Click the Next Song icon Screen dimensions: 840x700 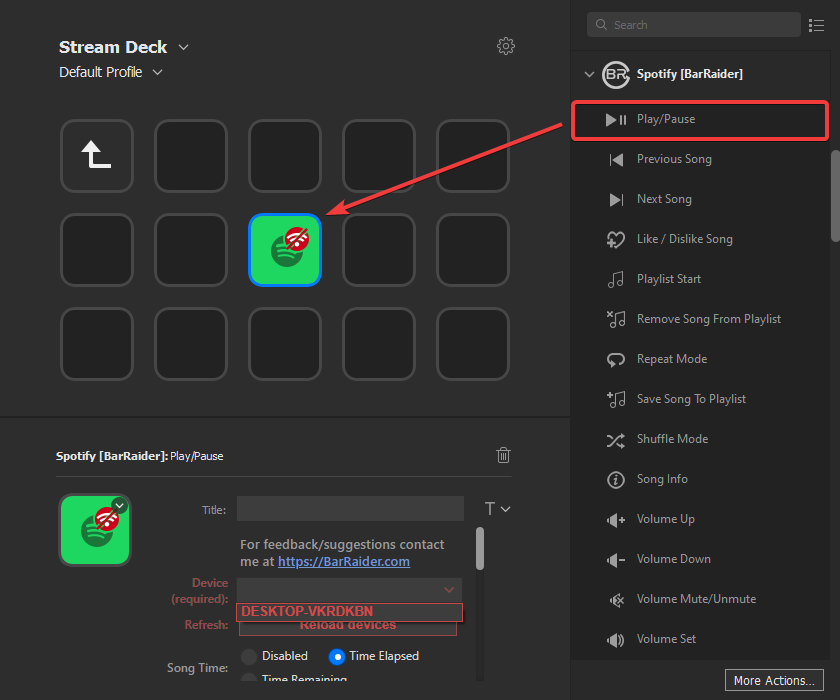pyautogui.click(x=616, y=200)
